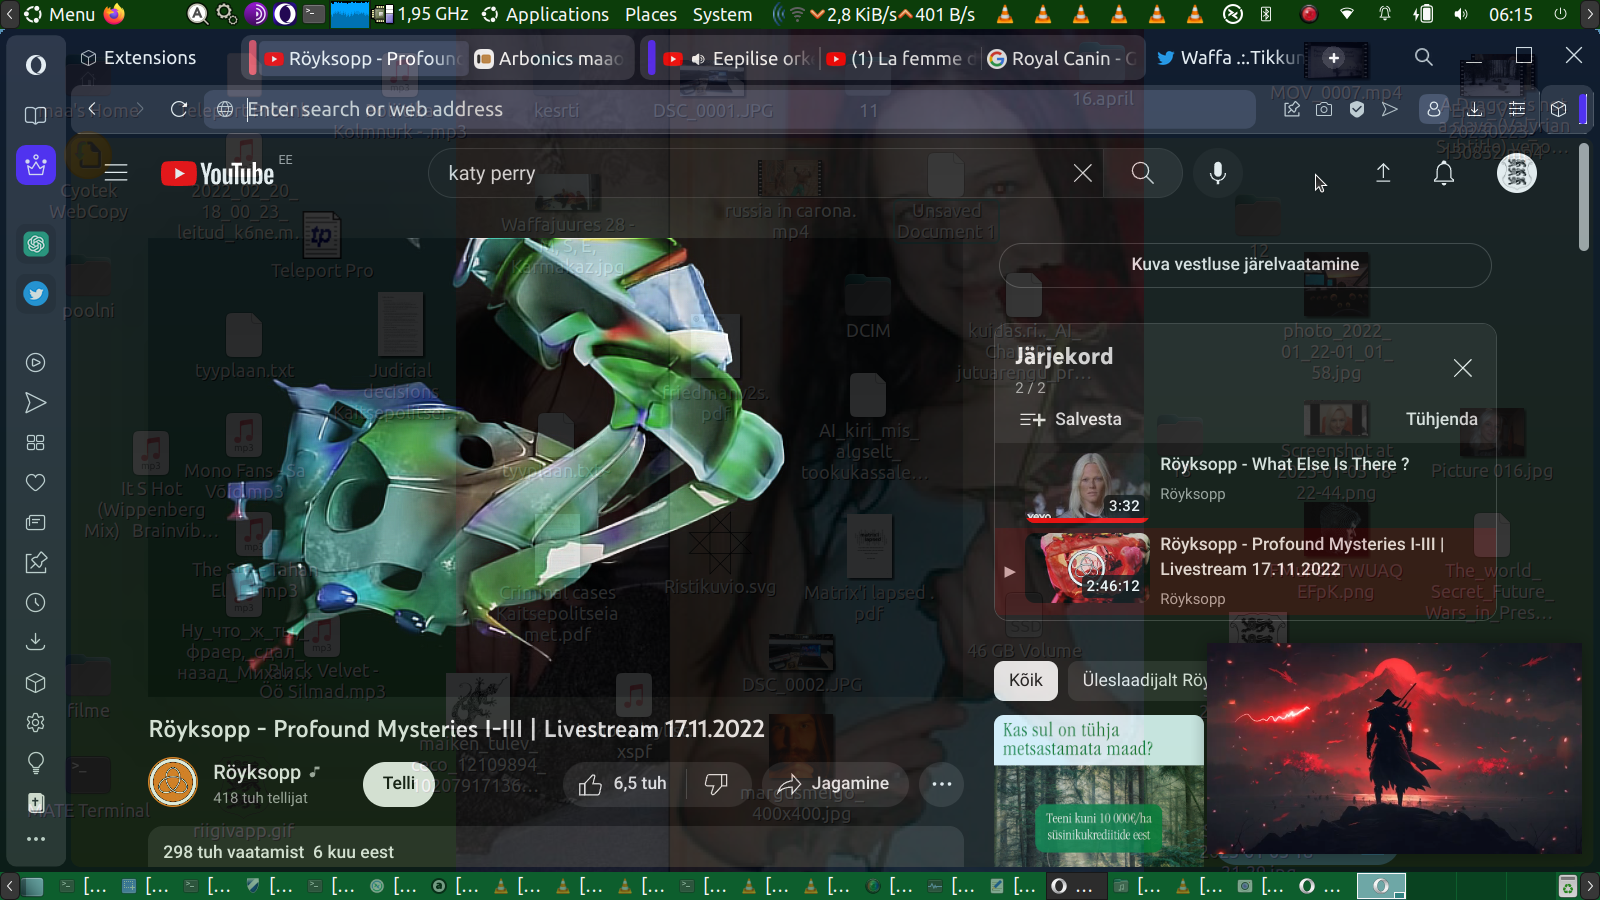Take a snapshot with the camera icon

pos(1324,109)
